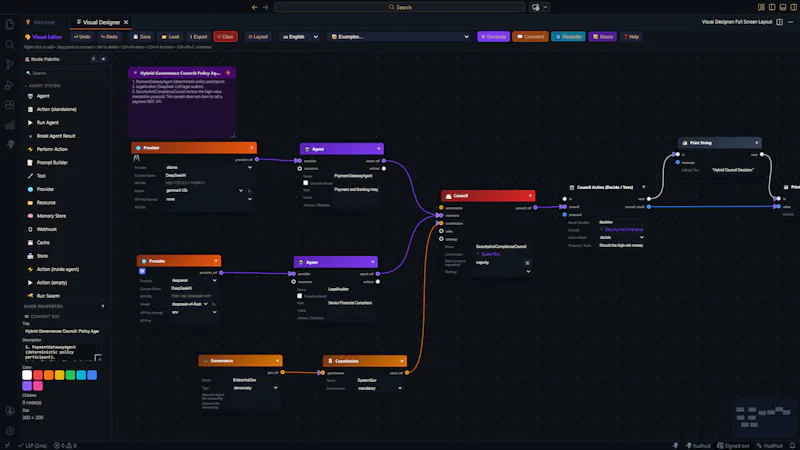
Task: Toggle Outside Model checkbox in PaymentGatewayAgent node
Action: [306, 183]
